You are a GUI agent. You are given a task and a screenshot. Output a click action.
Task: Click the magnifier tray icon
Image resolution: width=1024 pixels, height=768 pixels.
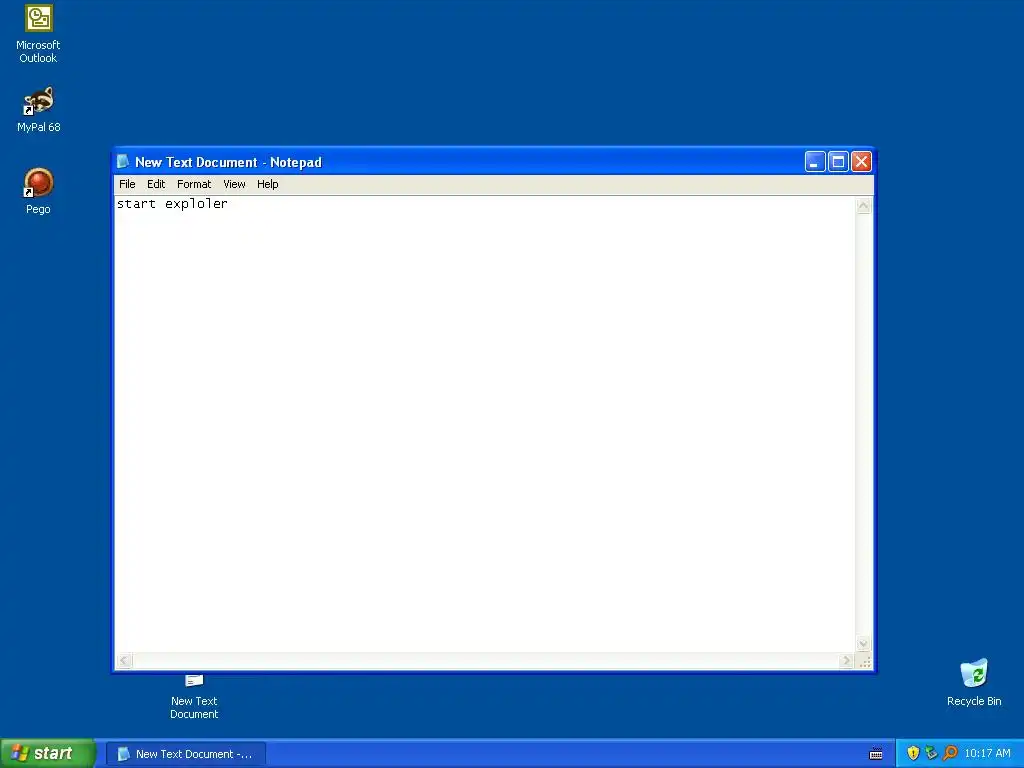pyautogui.click(x=950, y=753)
